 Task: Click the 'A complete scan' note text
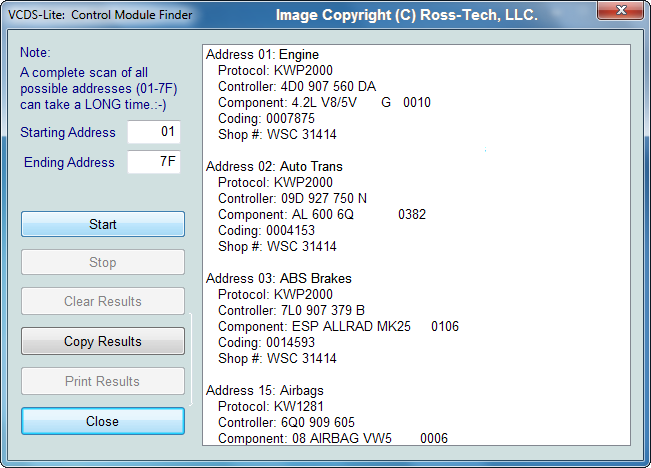[99, 88]
